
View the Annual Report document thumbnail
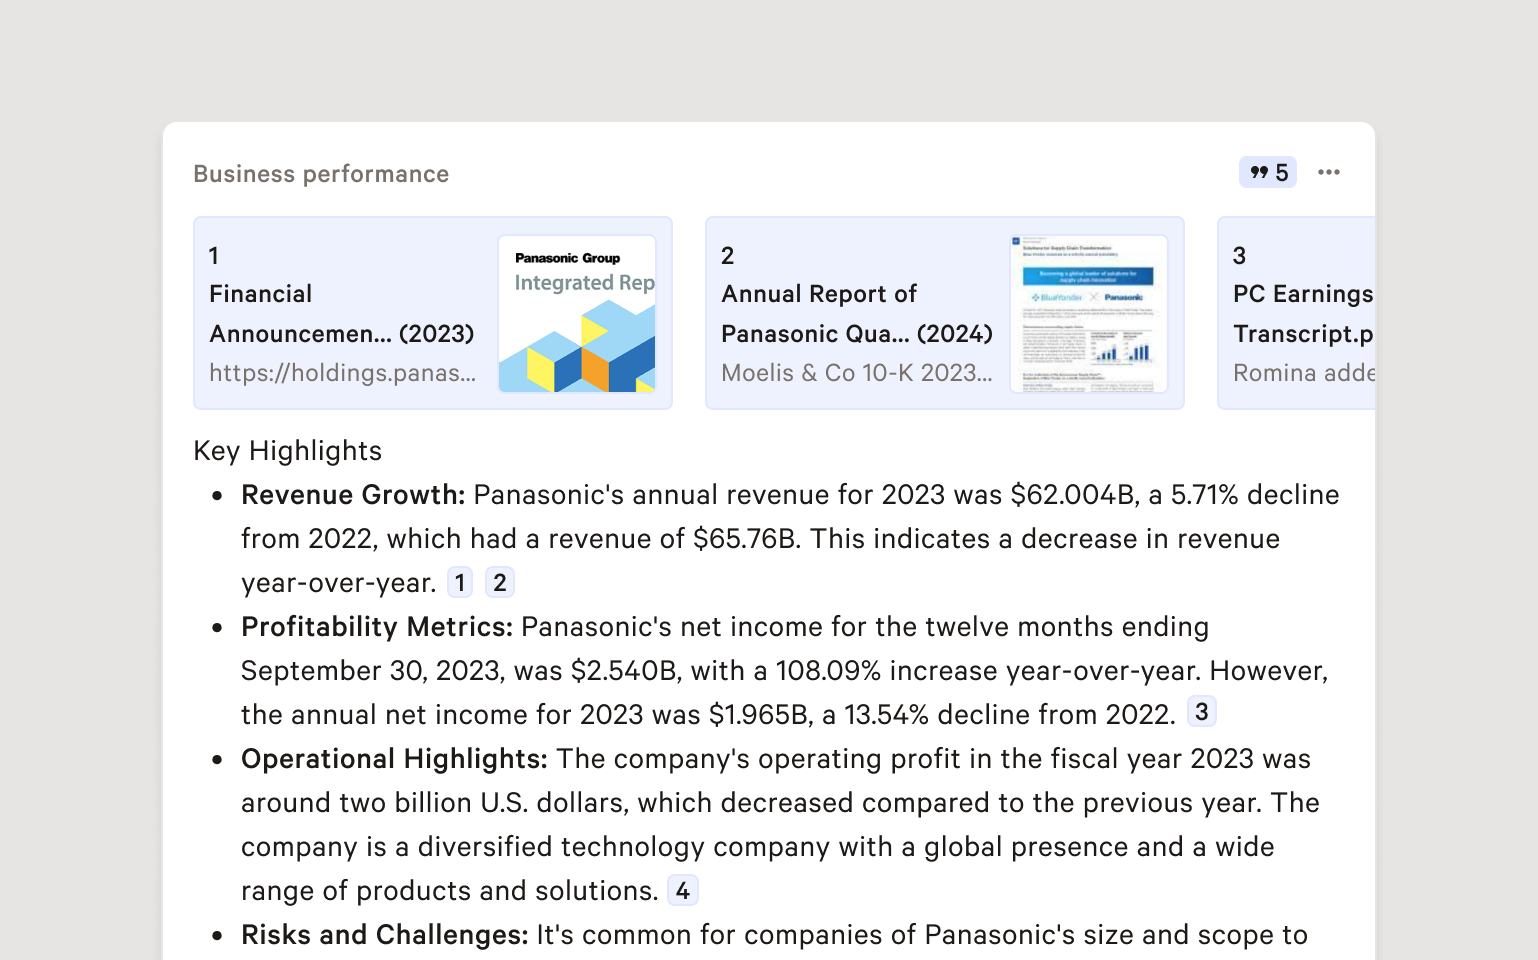(1089, 313)
